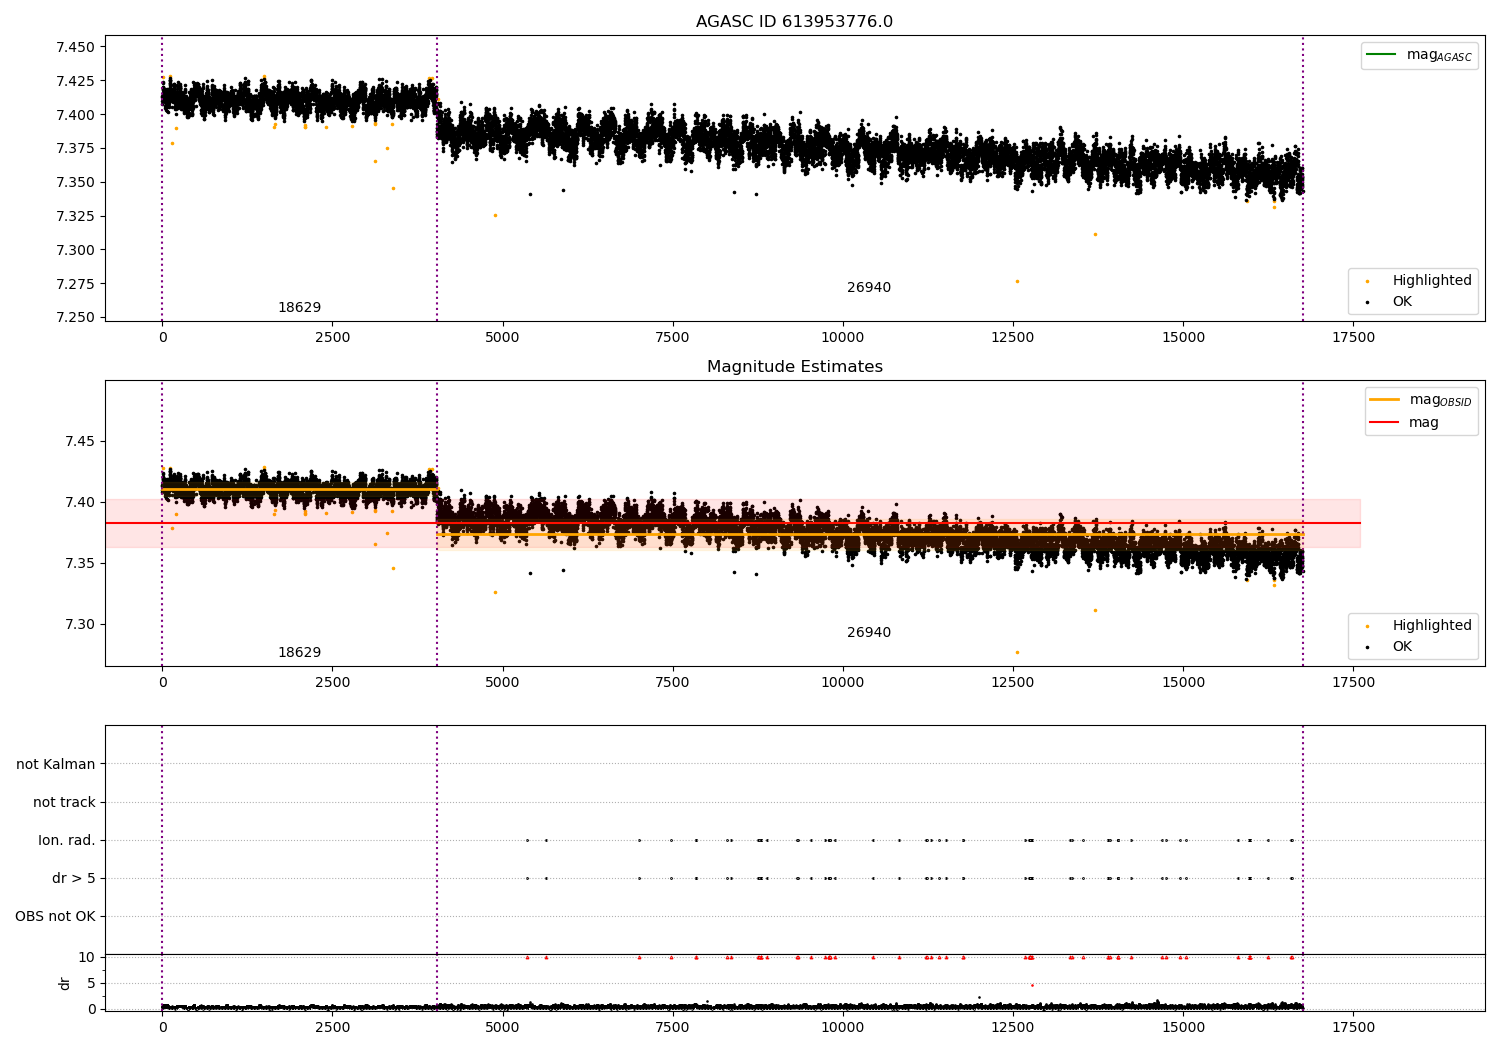Click the 7.45 y-tick in middle plot
The image size is (1500, 1050).
tap(80, 442)
